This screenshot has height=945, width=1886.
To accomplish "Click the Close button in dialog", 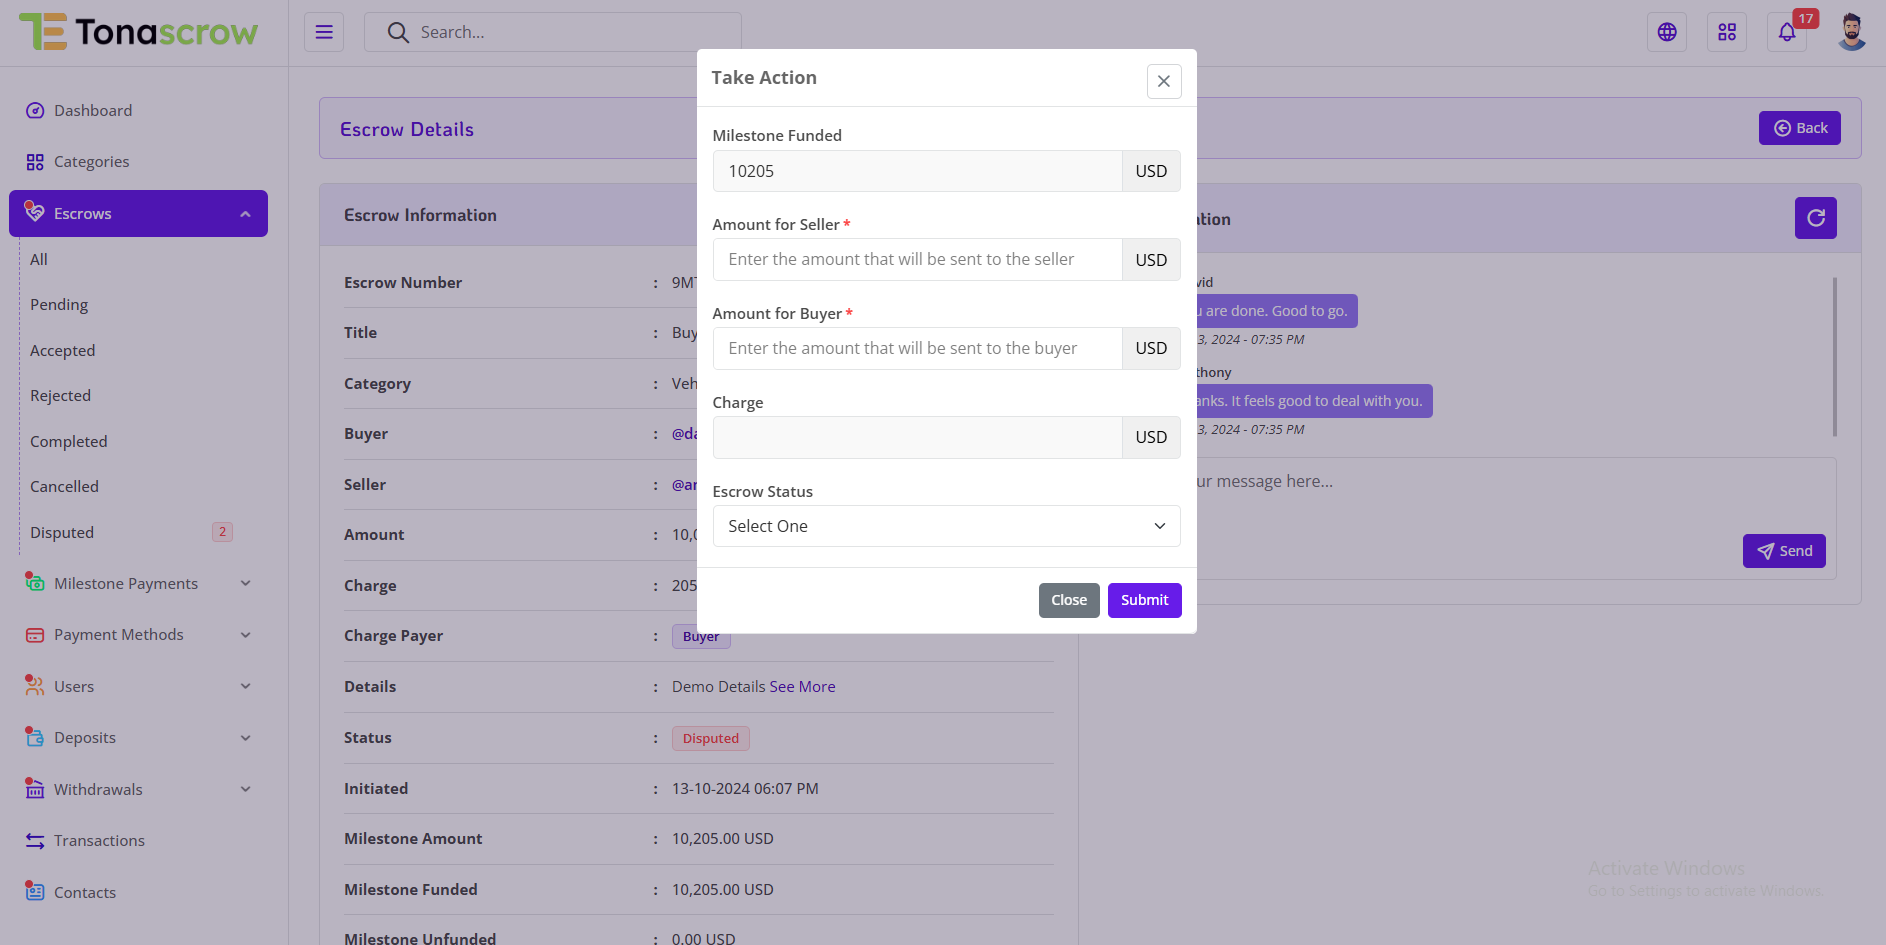I will (1068, 600).
